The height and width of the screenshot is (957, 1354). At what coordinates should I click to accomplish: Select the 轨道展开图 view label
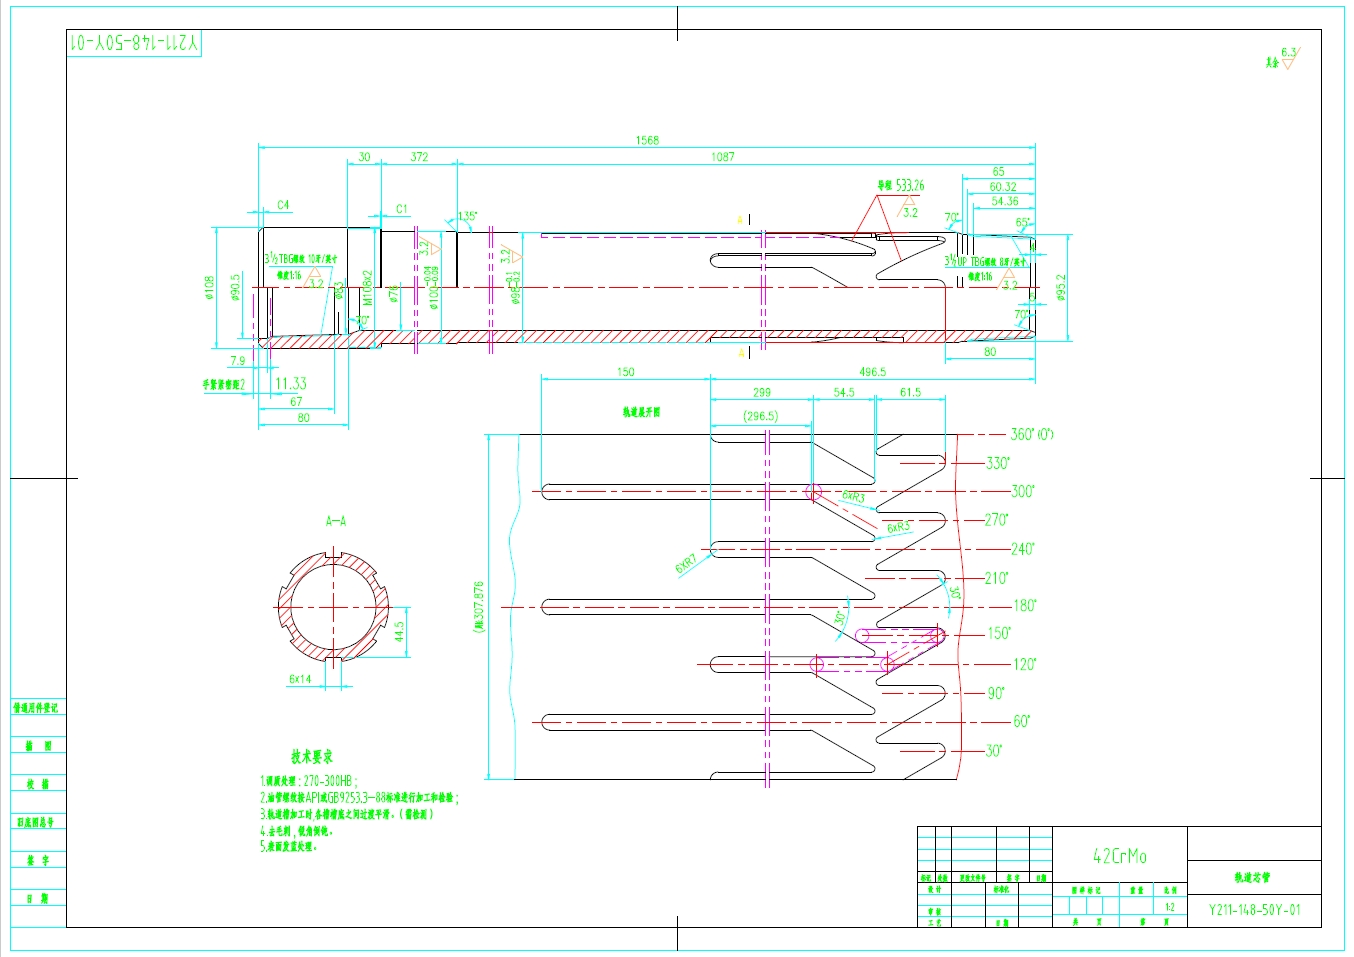tap(641, 412)
